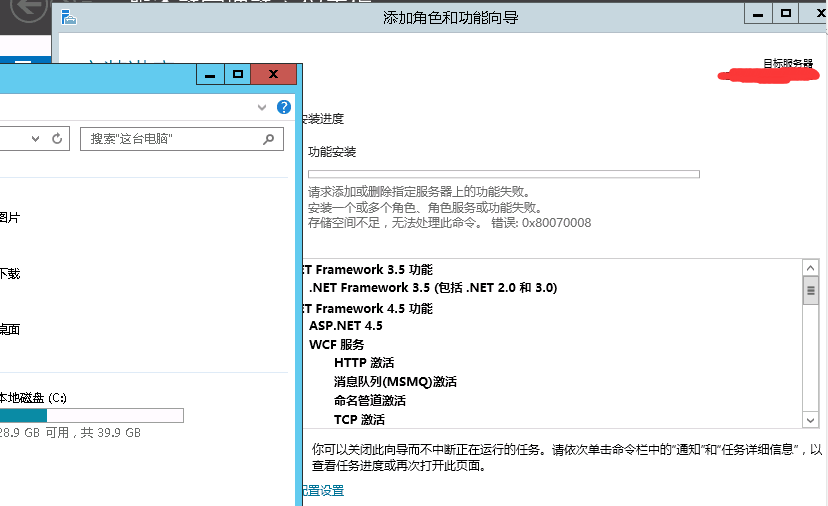This screenshot has width=828, height=506.
Task: Select 命名管道激活 row
Action: click(370, 401)
